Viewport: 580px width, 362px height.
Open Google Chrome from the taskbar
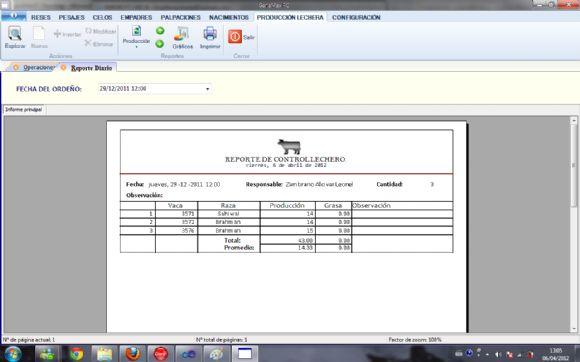pos(77,354)
